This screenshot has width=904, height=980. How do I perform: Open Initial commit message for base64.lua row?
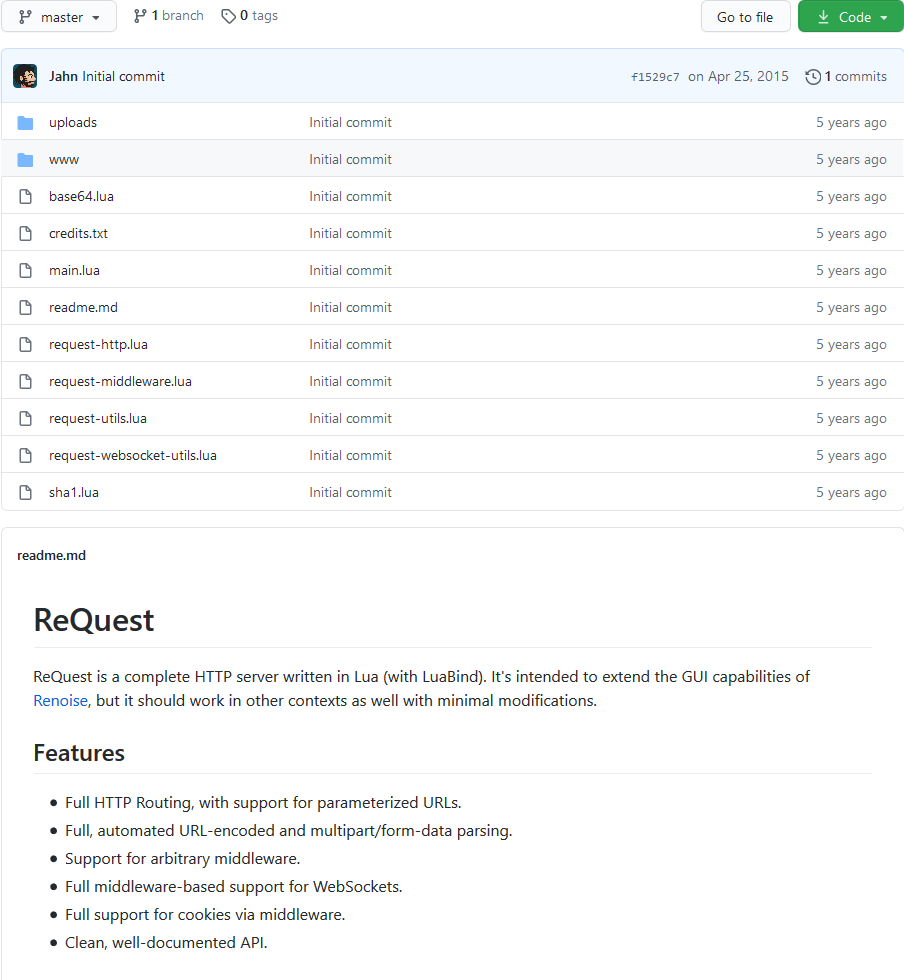[x=351, y=196]
